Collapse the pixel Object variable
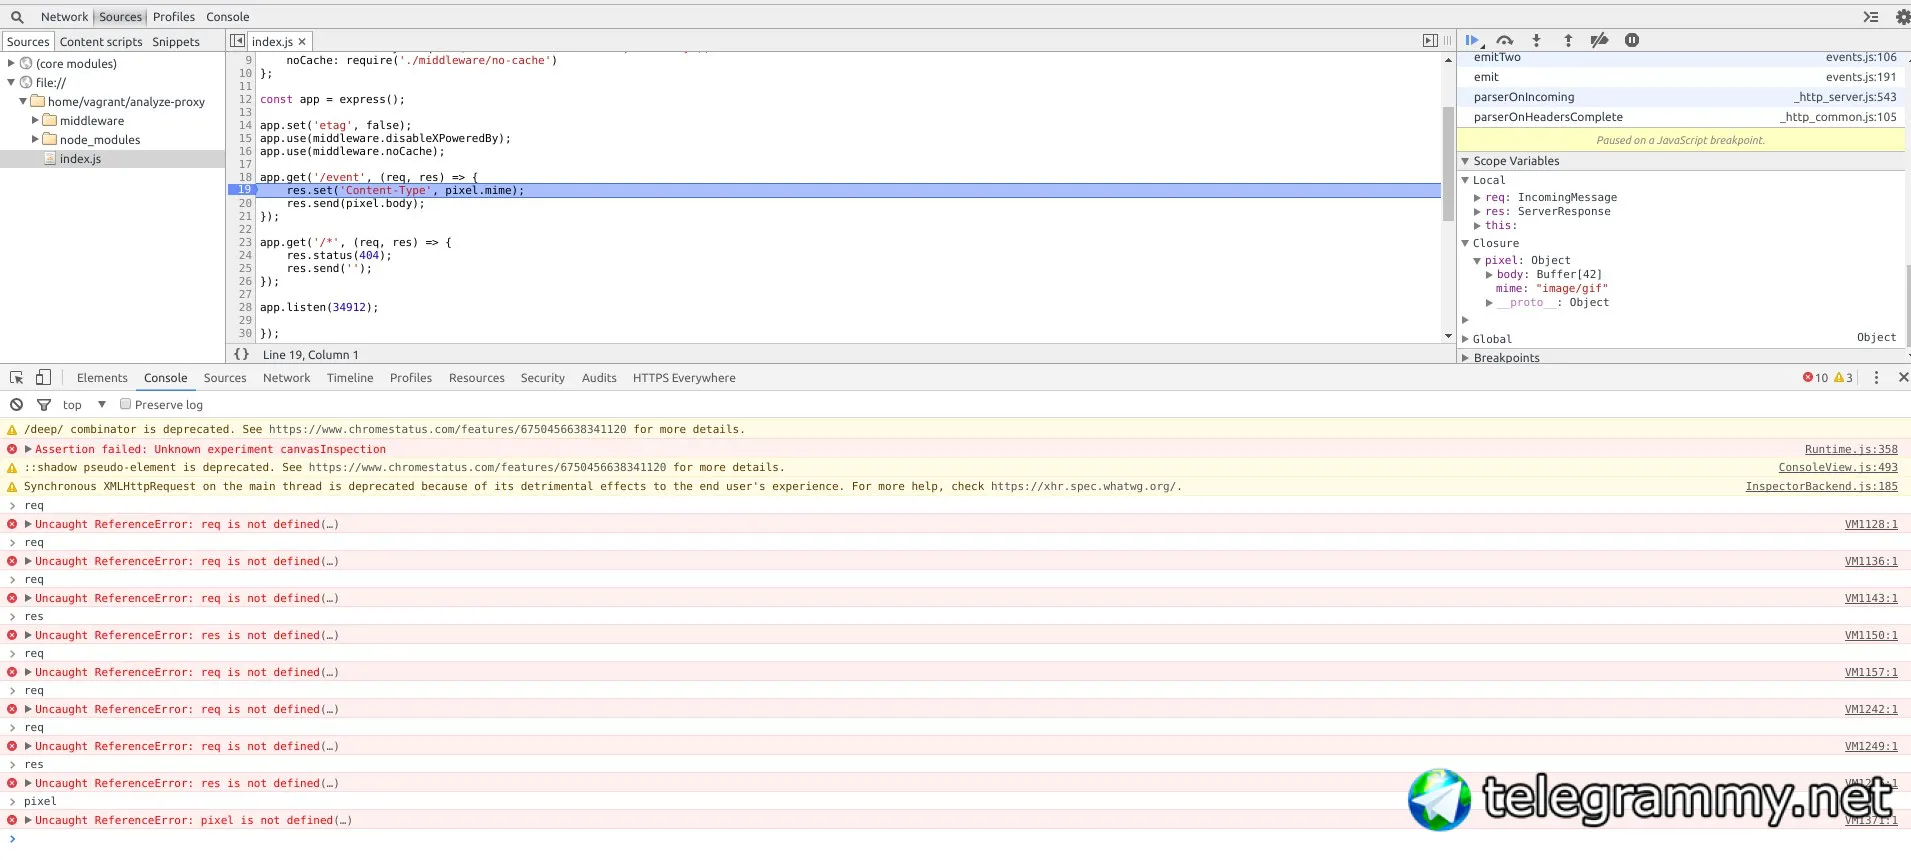 pyautogui.click(x=1477, y=261)
